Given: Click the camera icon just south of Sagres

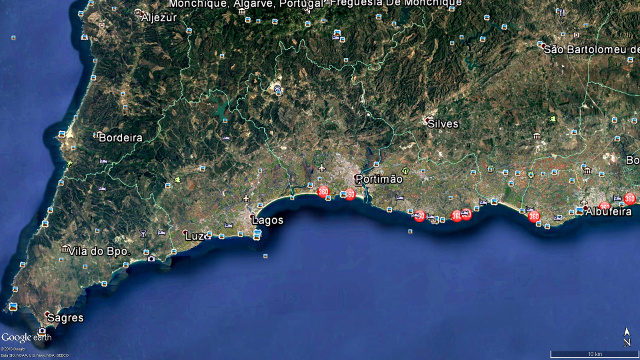Looking at the screenshot, I should (x=42, y=331).
